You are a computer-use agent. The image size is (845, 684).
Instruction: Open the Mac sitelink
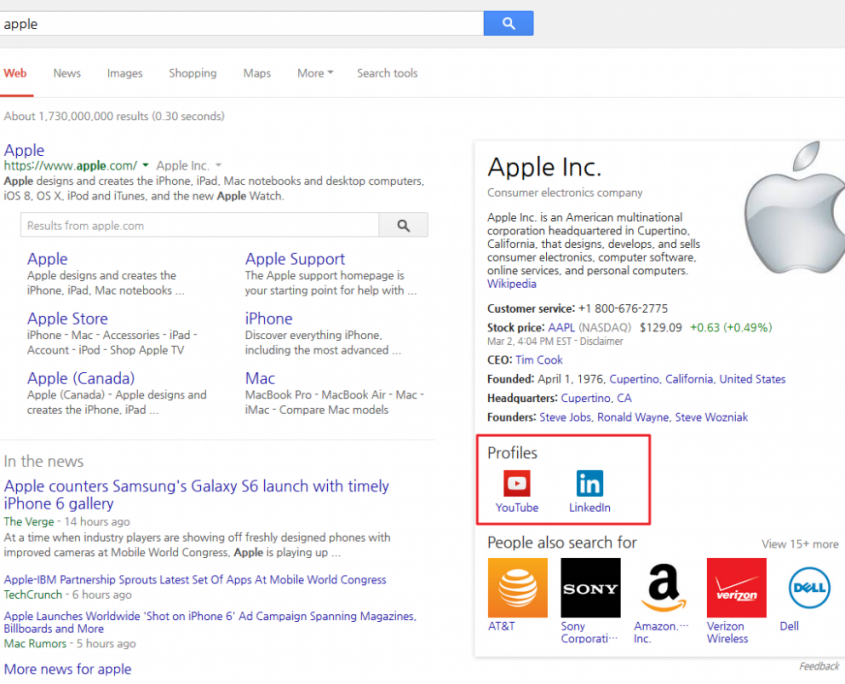(260, 378)
